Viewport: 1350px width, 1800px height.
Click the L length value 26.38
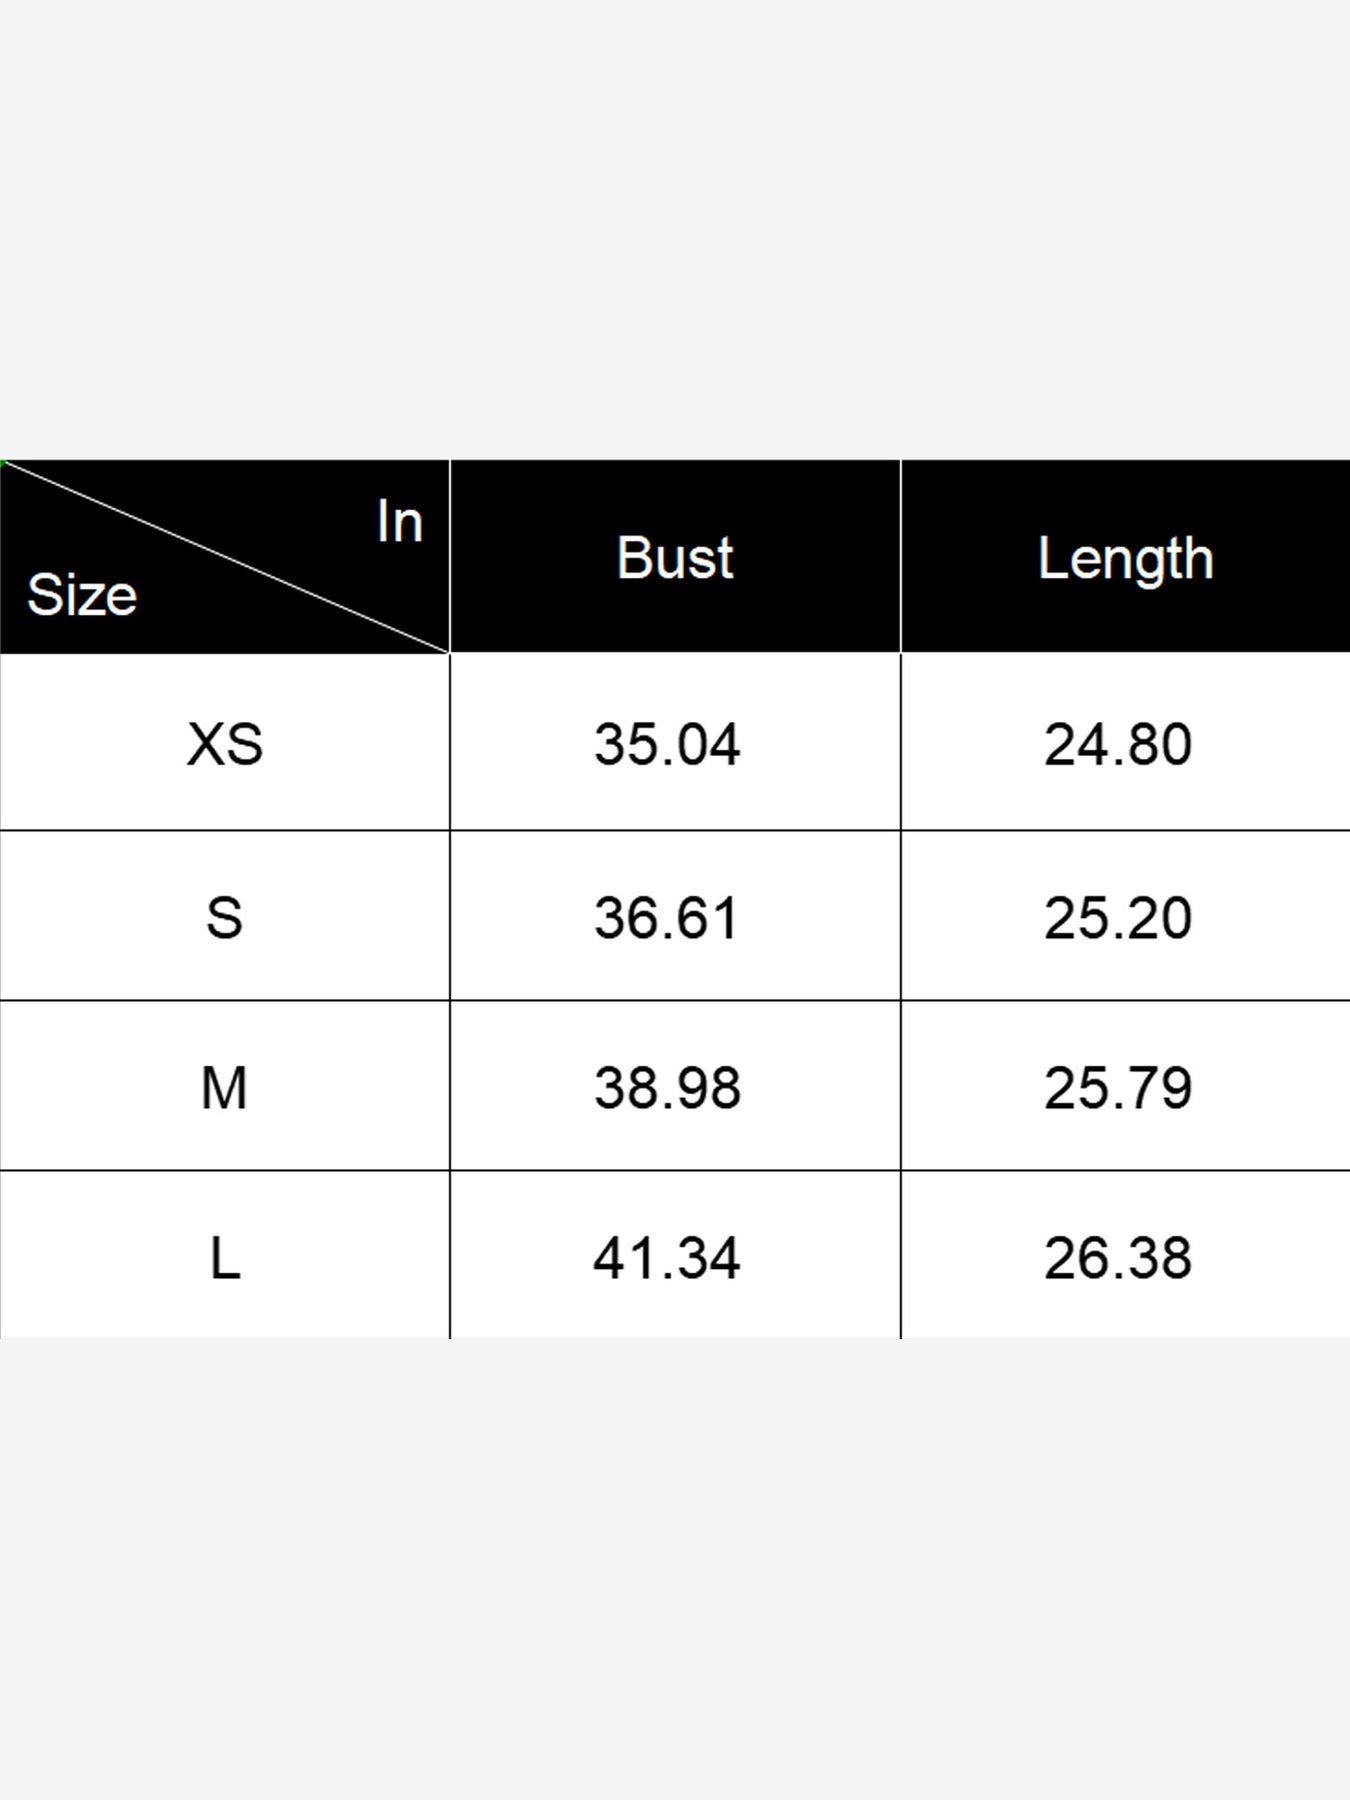pos(1118,1258)
